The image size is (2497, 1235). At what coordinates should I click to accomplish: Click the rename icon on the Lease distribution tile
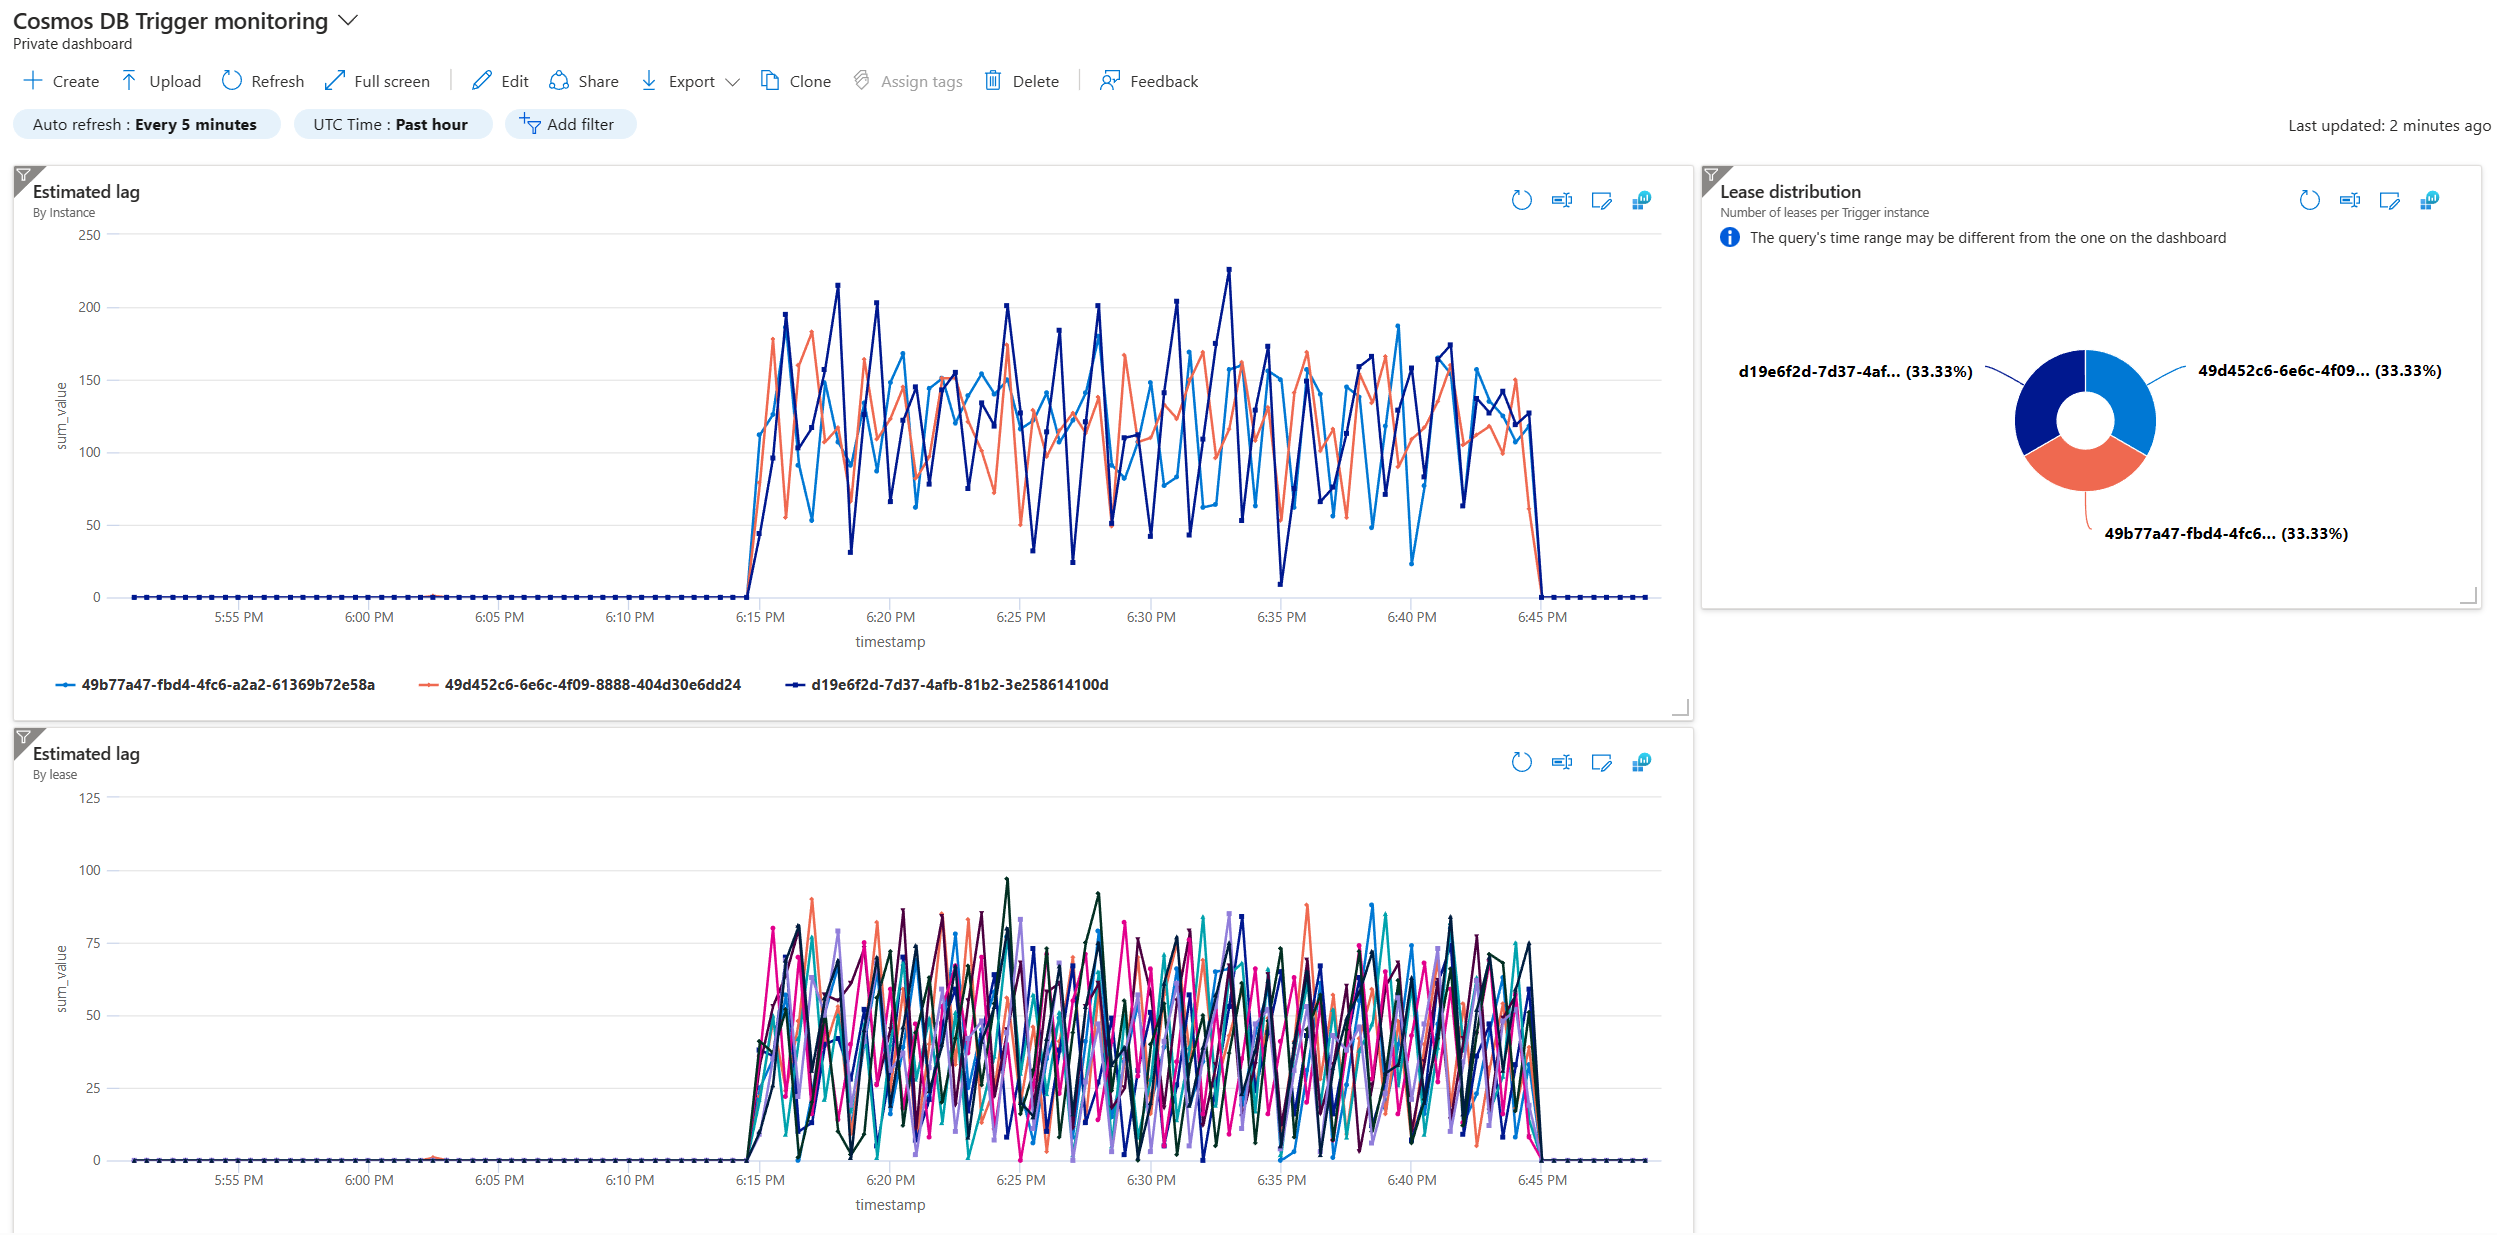pos(2349,200)
